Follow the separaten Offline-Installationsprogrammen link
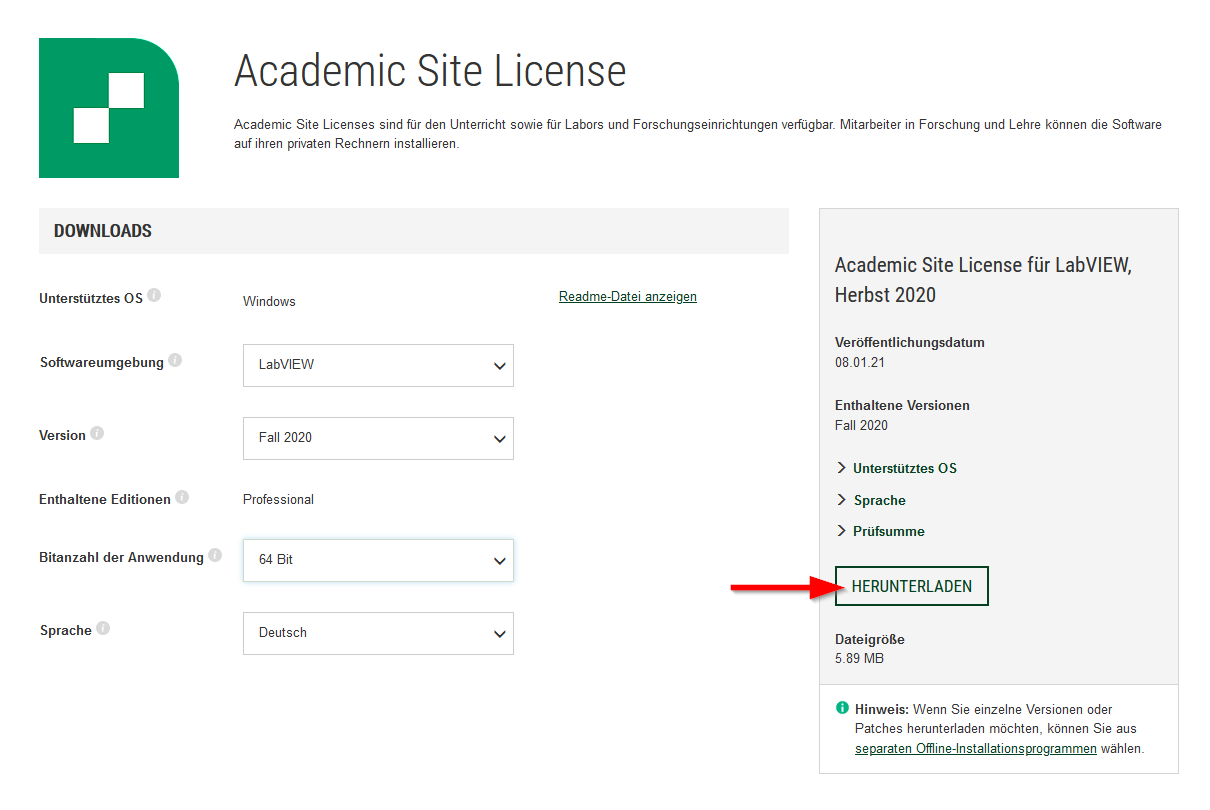The image size is (1210, 810). coord(976,748)
